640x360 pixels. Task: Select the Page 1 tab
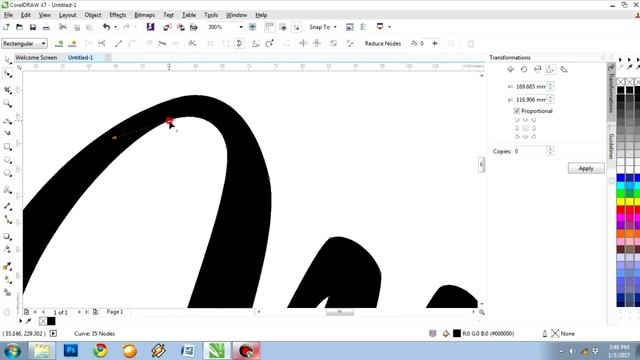(115, 312)
